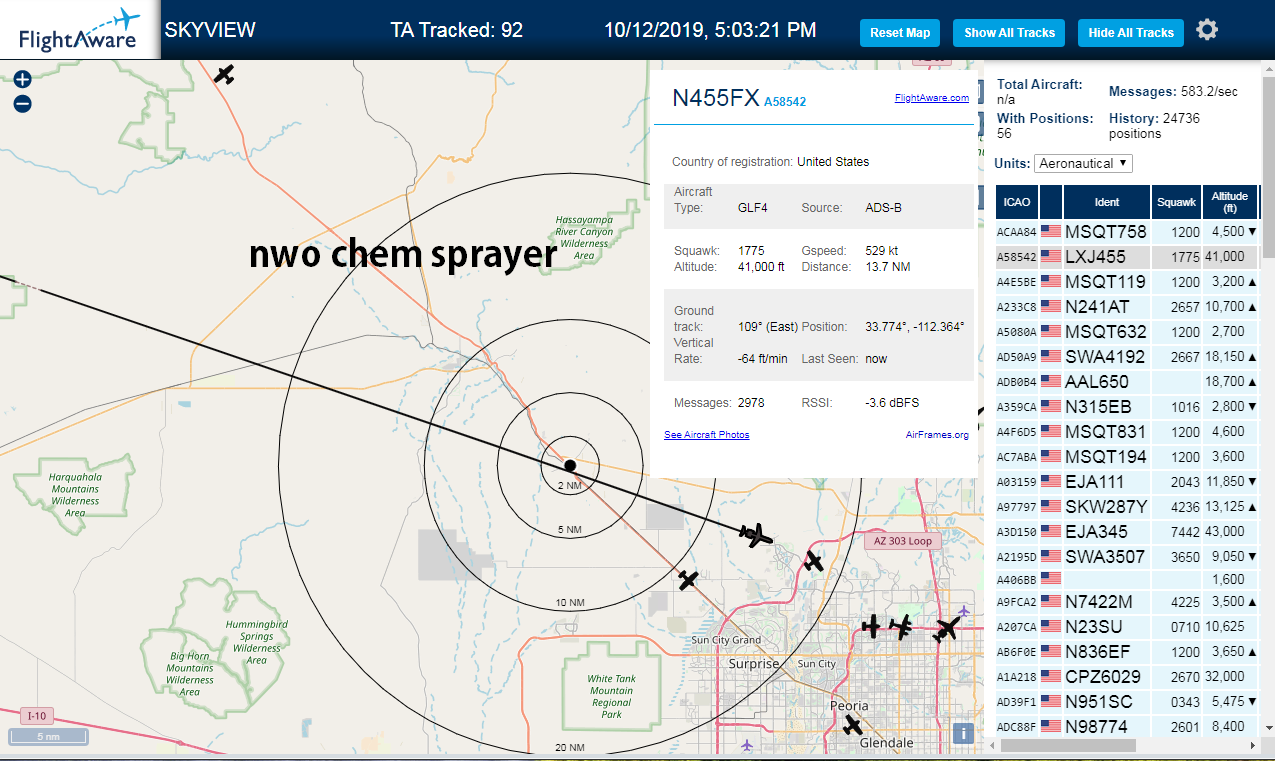Viewport: 1275px width, 761px height.
Task: Select the aircraft icon near top-left I-route
Action: click(225, 73)
